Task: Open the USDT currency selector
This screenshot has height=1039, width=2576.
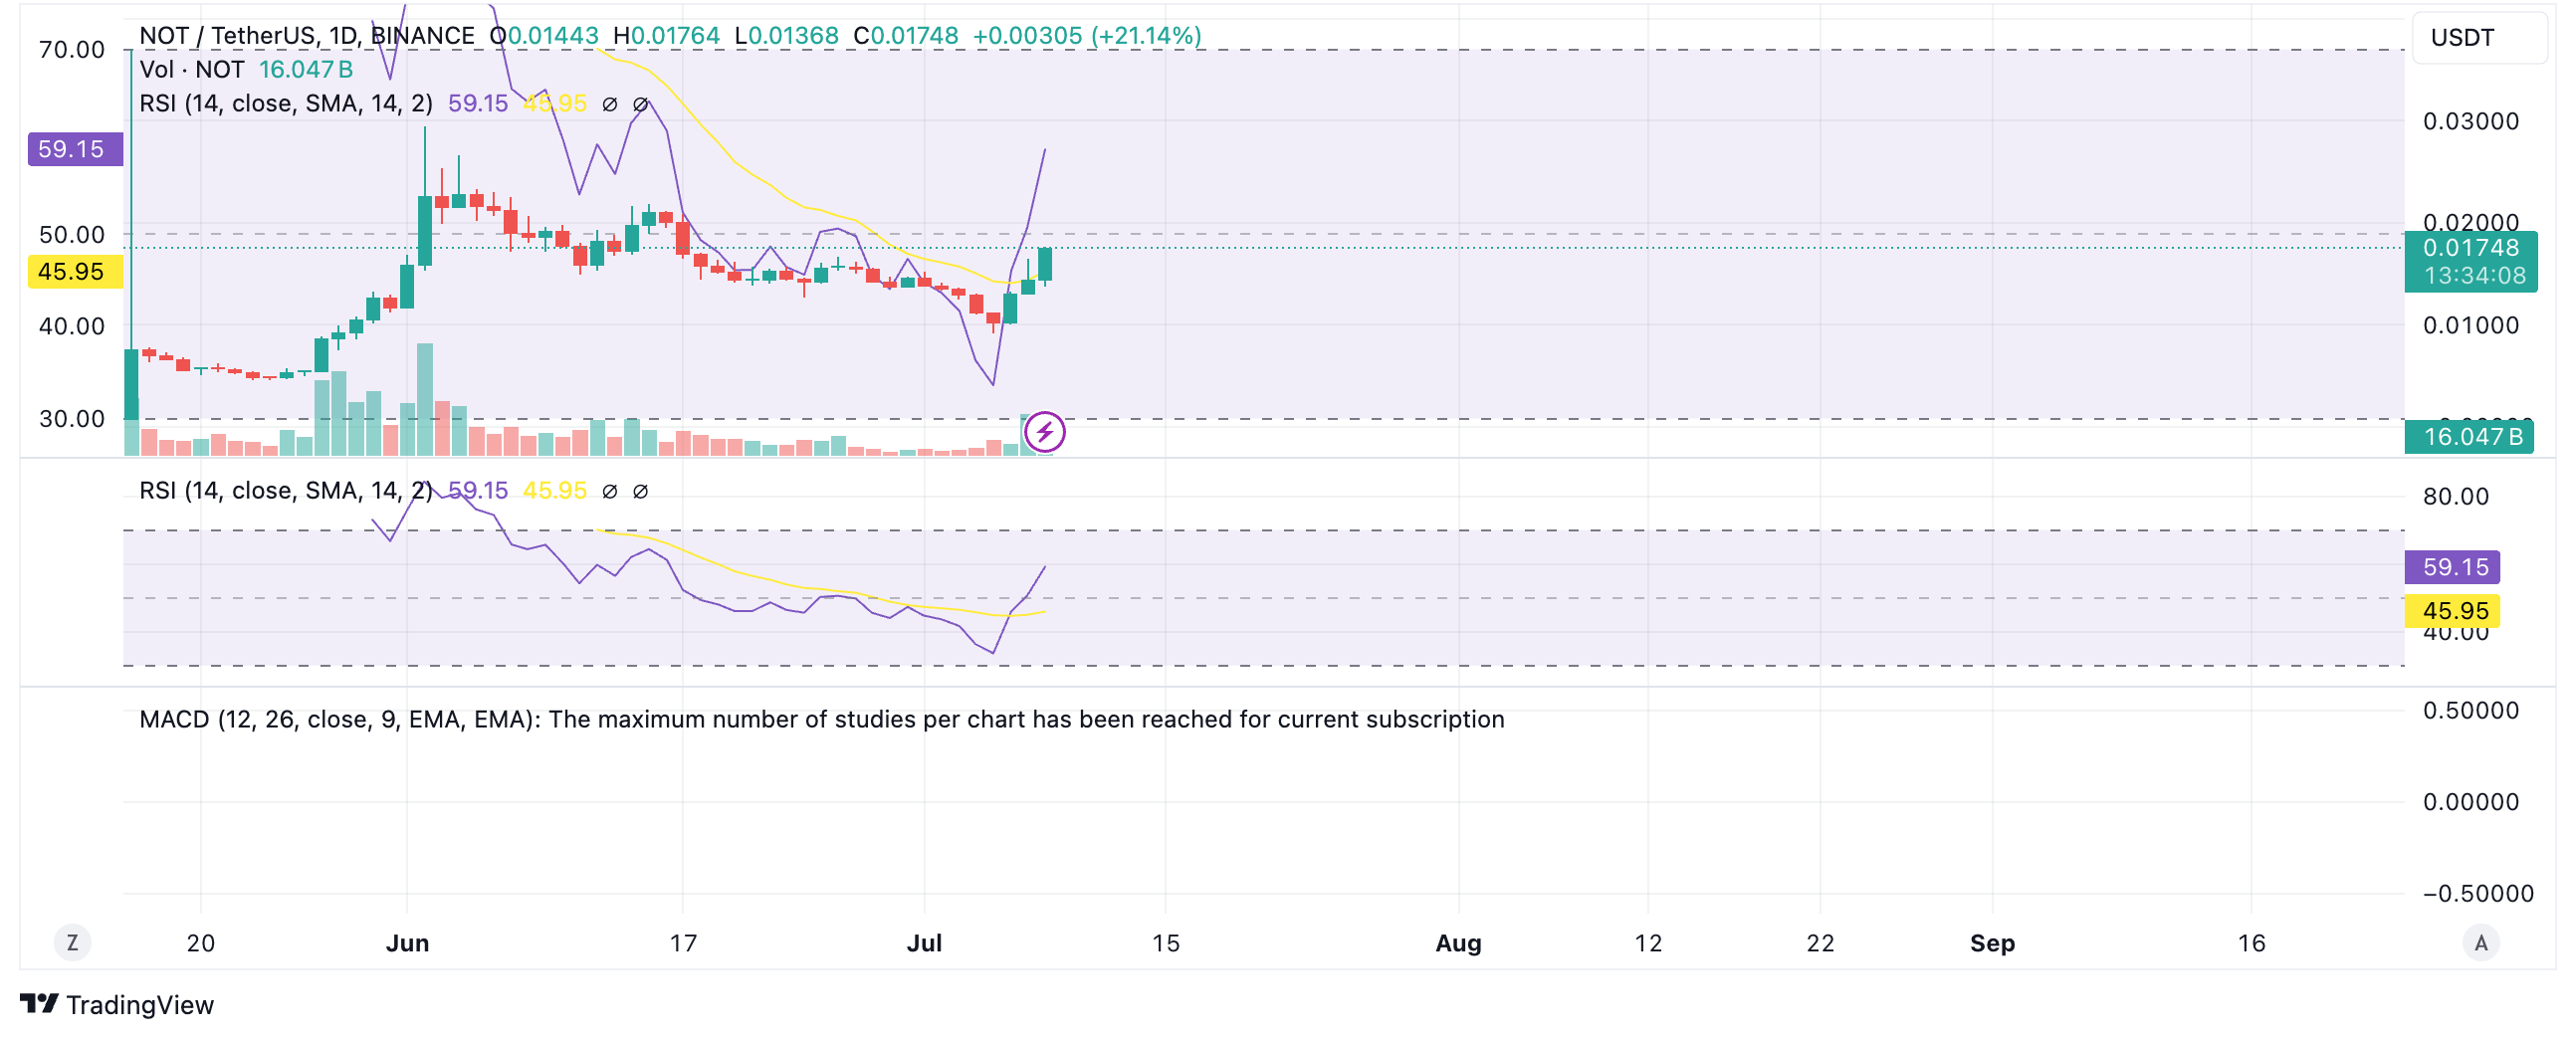Action: [x=2479, y=38]
